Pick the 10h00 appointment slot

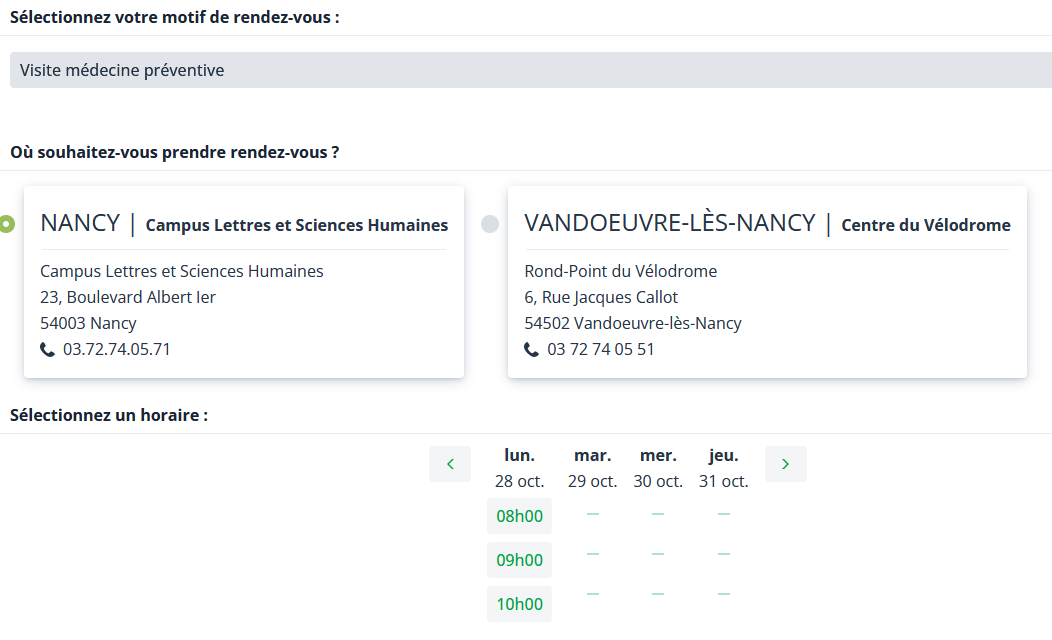pyautogui.click(x=519, y=604)
